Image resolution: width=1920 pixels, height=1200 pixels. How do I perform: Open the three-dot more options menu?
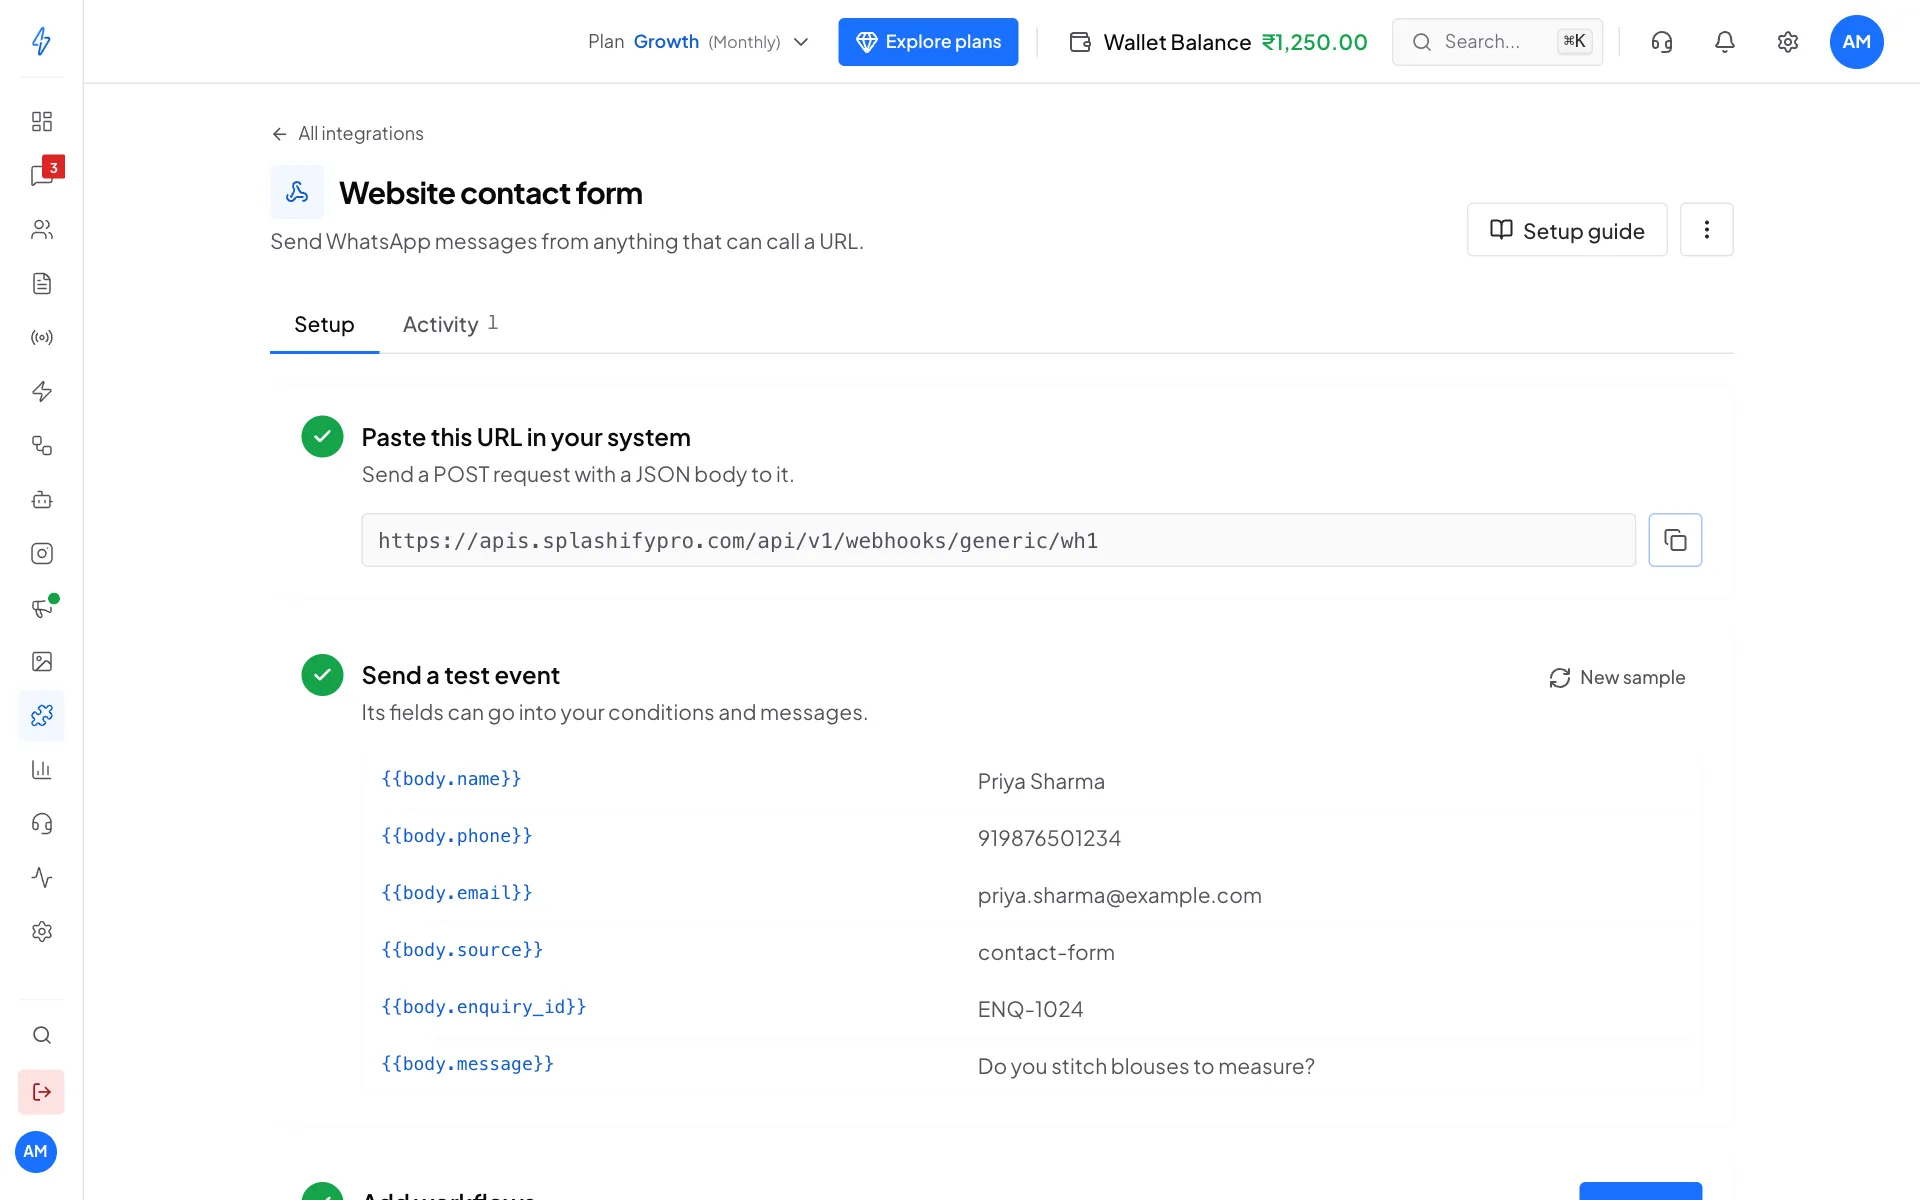click(x=1706, y=230)
